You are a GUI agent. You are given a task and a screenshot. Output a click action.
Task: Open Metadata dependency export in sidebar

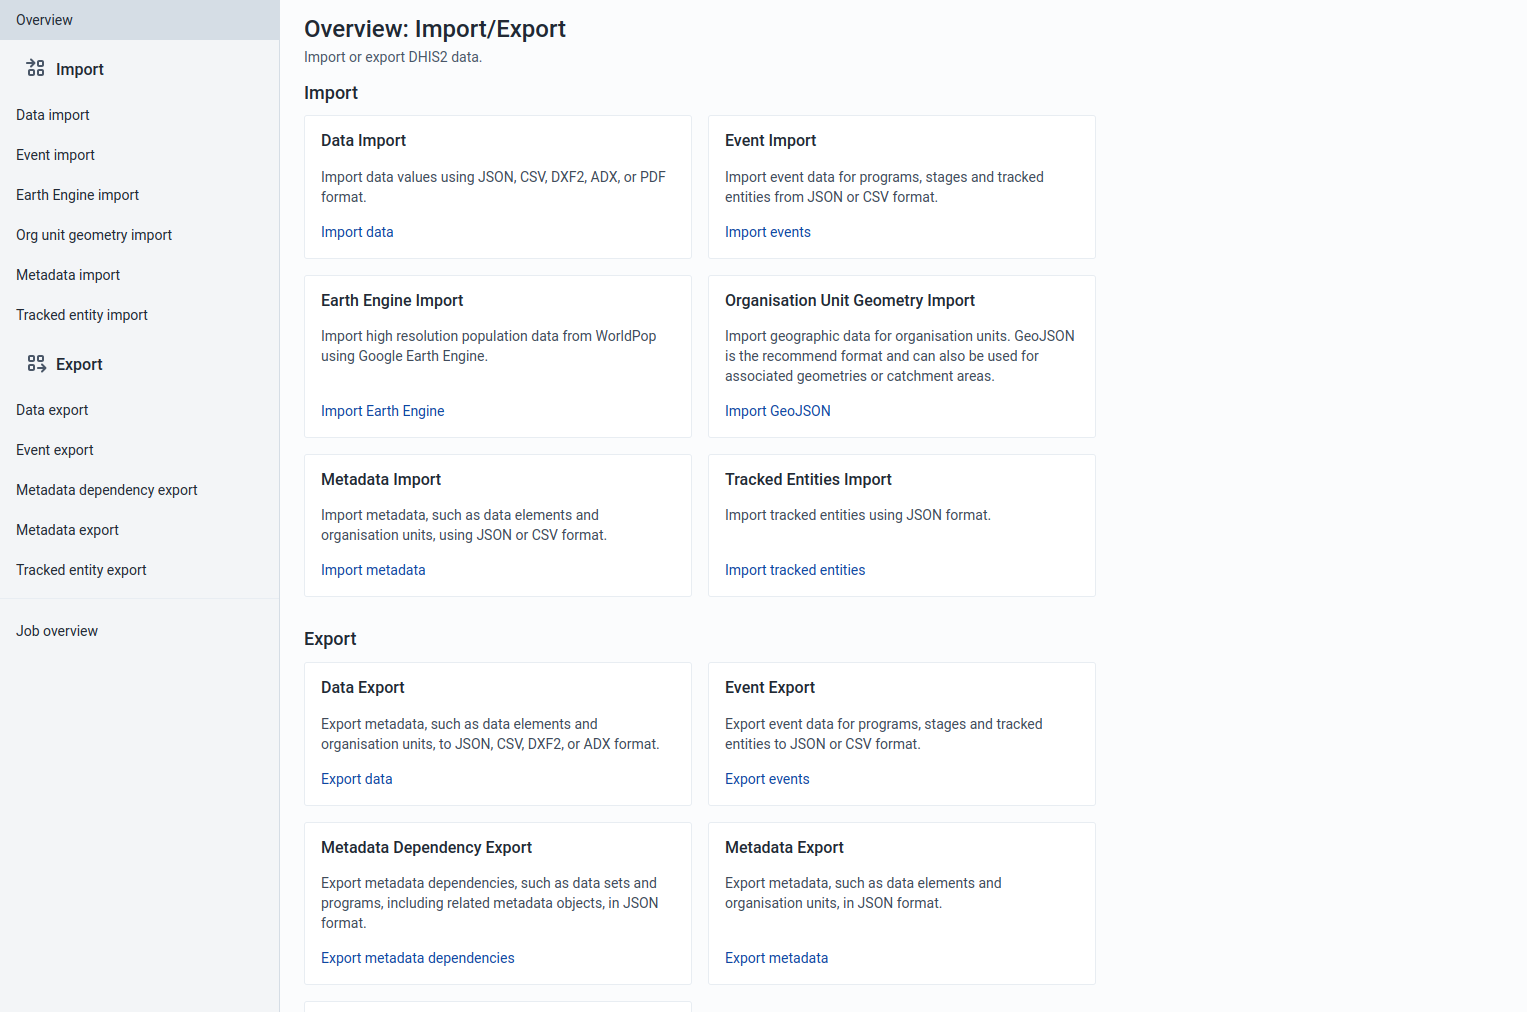(107, 490)
